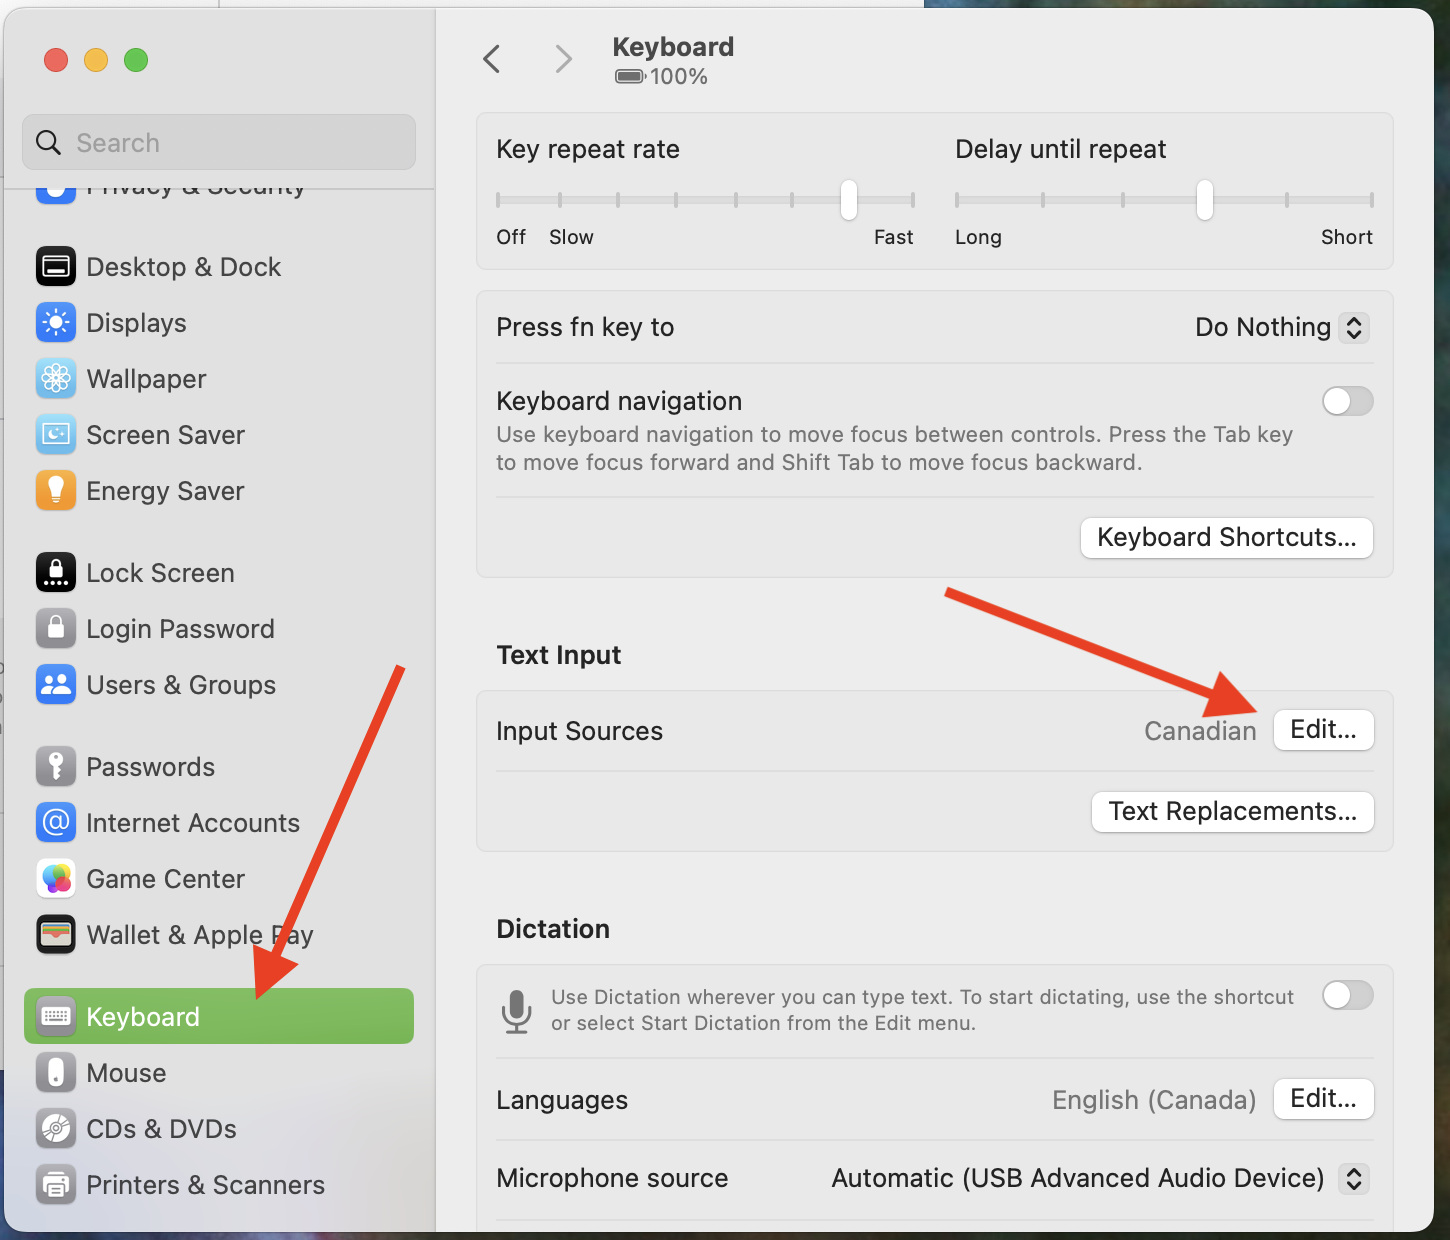Click the back navigation chevron
This screenshot has width=1450, height=1240.
(491, 58)
